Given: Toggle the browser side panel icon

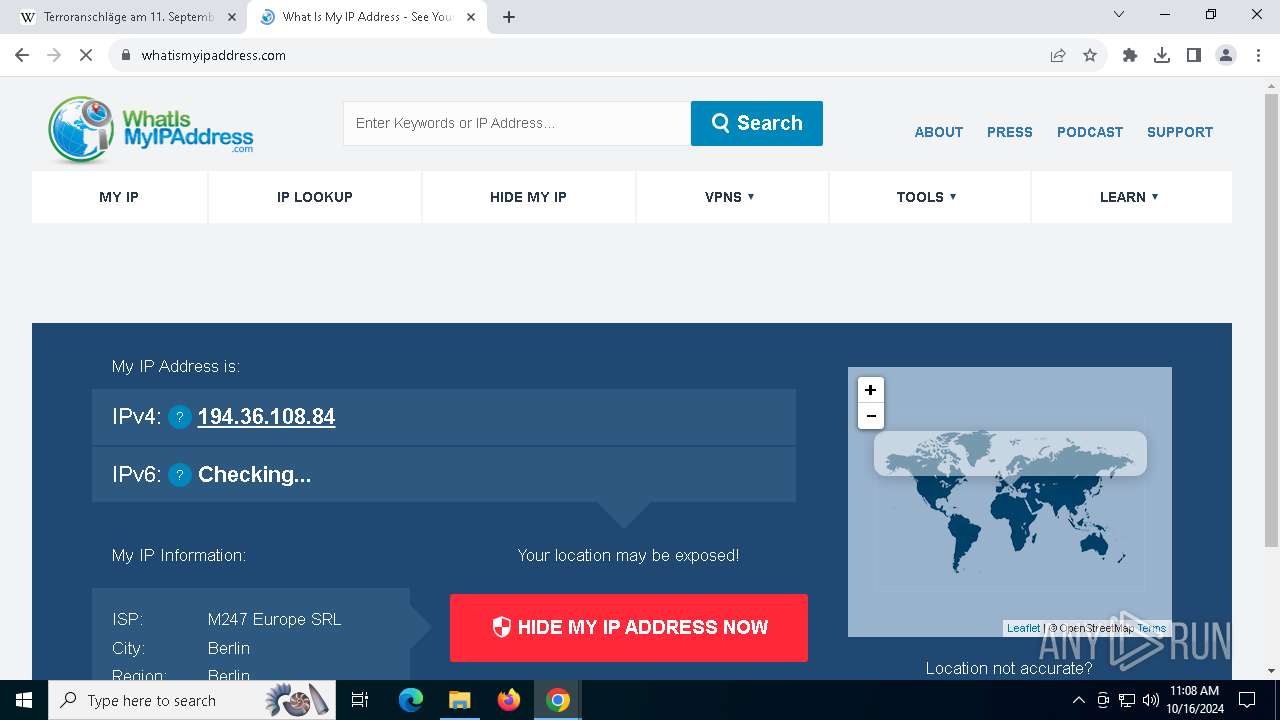Looking at the screenshot, I should [x=1194, y=55].
